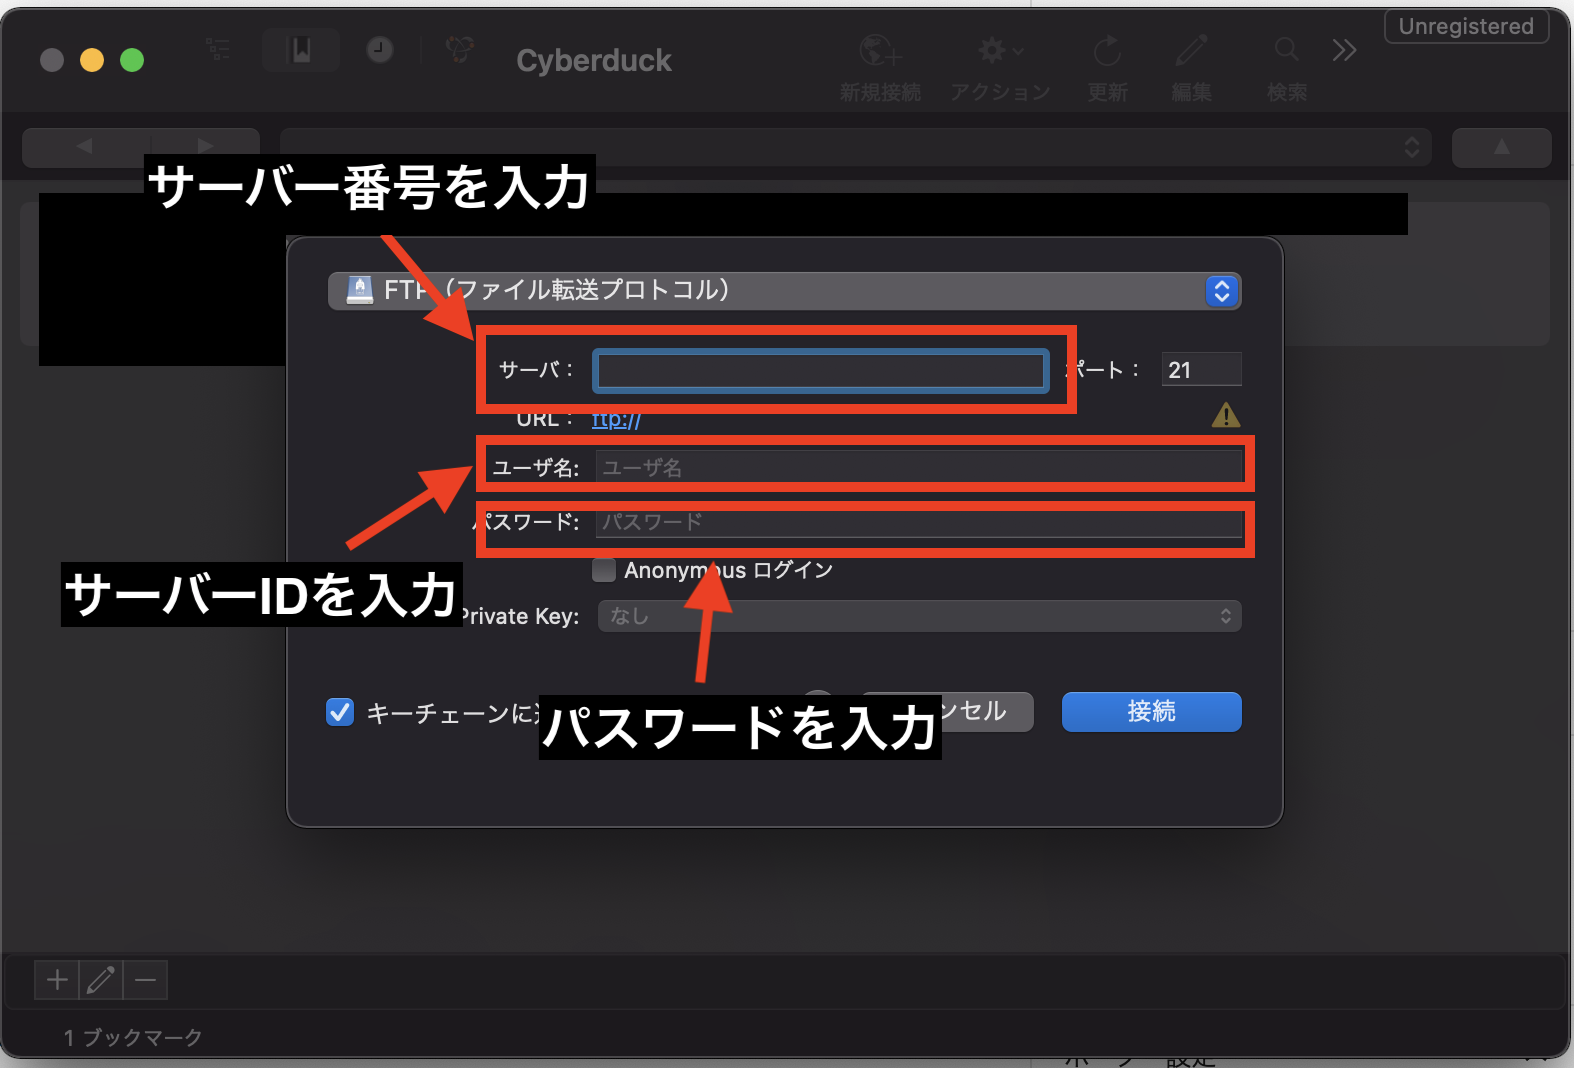Remove bookmark with the minus button
Image resolution: width=1574 pixels, height=1068 pixels.
pyautogui.click(x=145, y=980)
